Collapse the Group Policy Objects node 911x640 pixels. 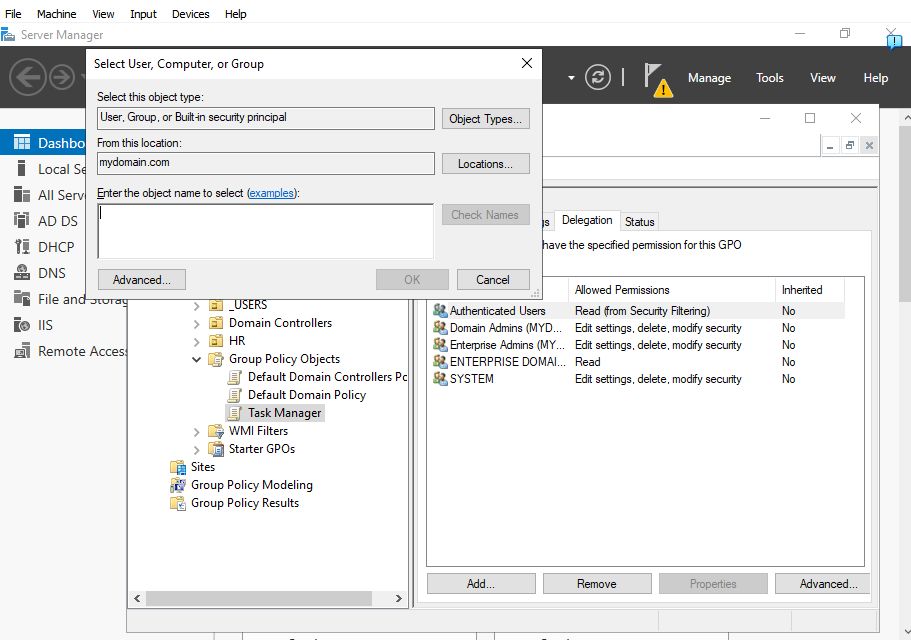coord(196,359)
